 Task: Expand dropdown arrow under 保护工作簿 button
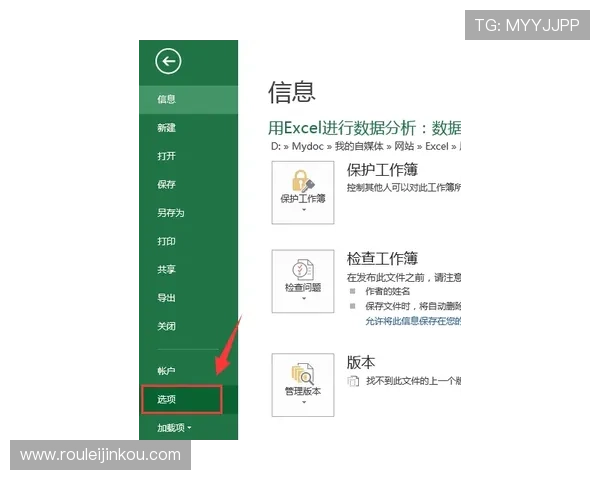coord(304,210)
